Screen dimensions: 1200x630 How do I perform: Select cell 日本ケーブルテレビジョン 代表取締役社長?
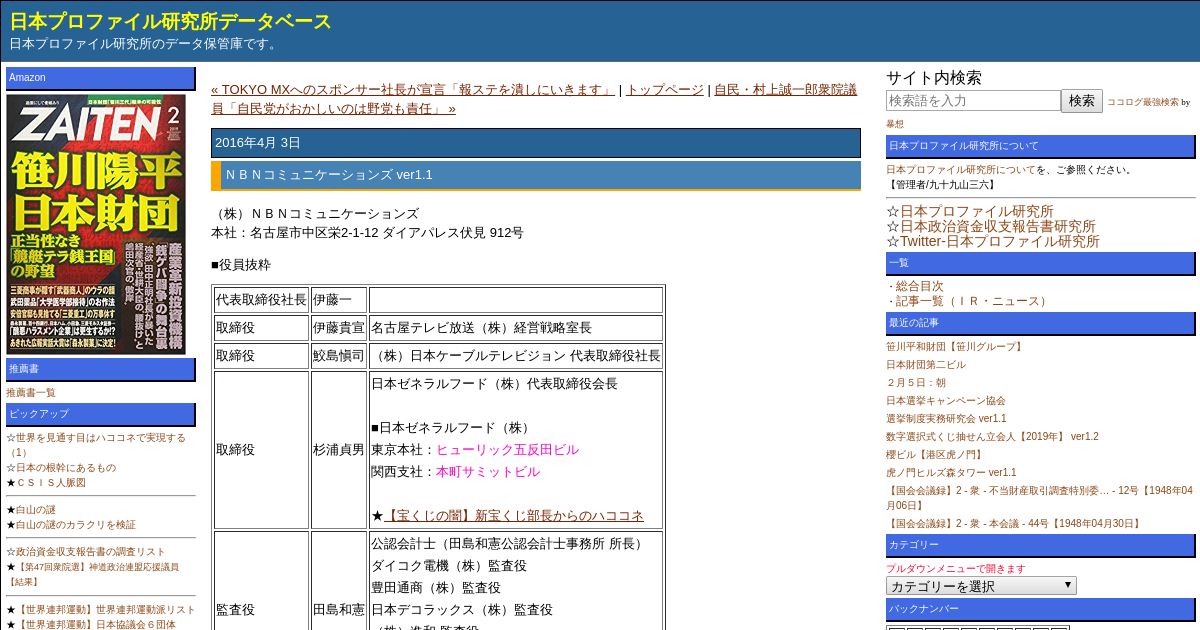tap(515, 356)
